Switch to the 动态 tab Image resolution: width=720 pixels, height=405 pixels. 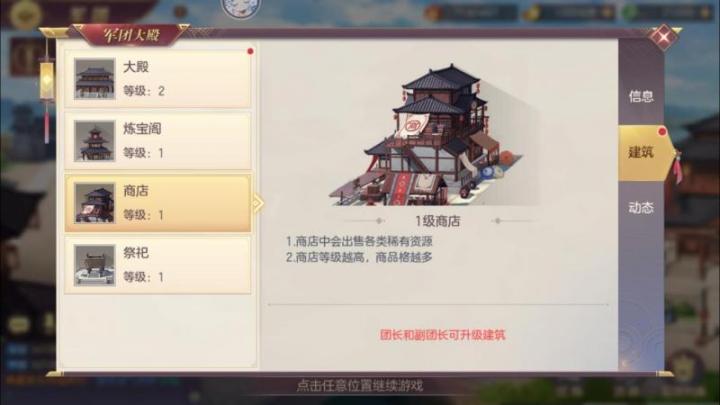(x=641, y=208)
